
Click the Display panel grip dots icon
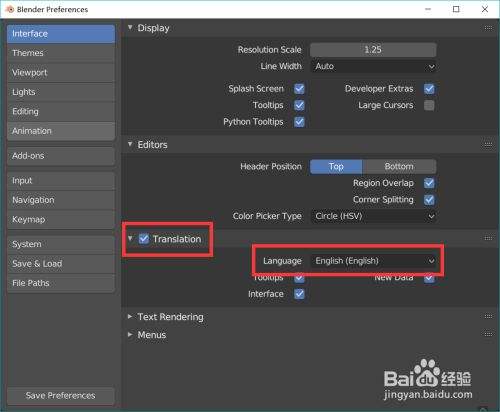pos(488,28)
